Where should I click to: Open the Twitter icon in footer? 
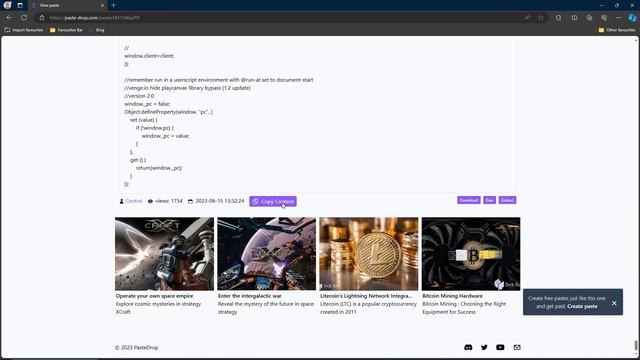point(484,347)
